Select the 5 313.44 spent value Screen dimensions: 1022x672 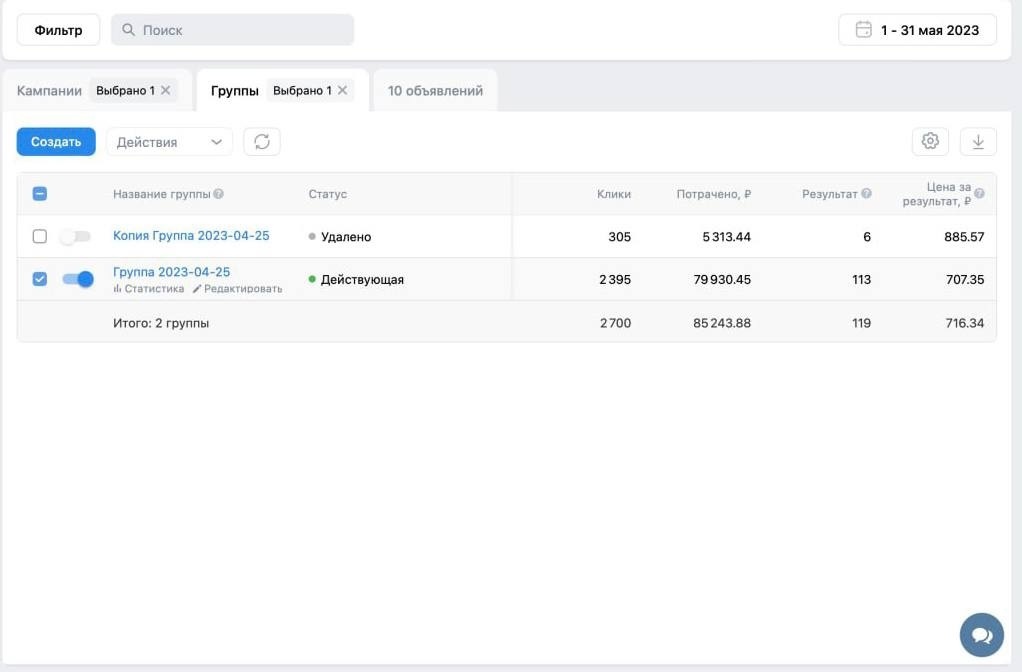coord(727,237)
